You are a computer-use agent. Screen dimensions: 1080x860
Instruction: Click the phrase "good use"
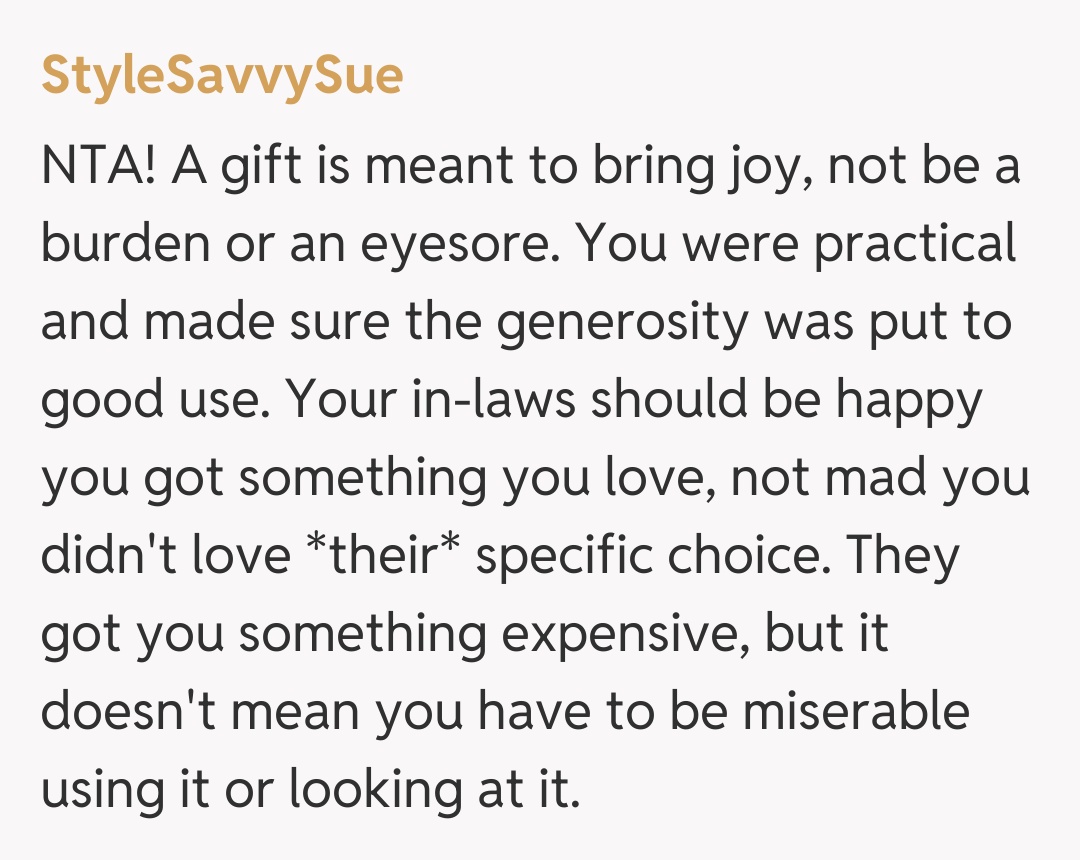(x=157, y=399)
